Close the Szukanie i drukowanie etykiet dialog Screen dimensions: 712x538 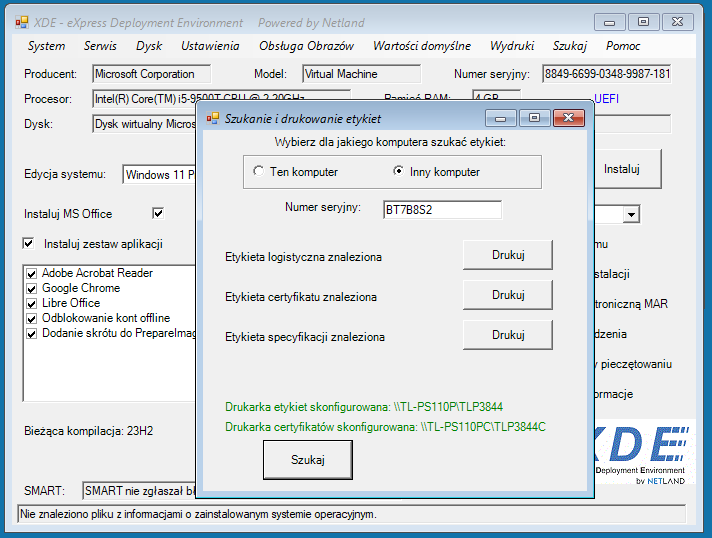(568, 118)
